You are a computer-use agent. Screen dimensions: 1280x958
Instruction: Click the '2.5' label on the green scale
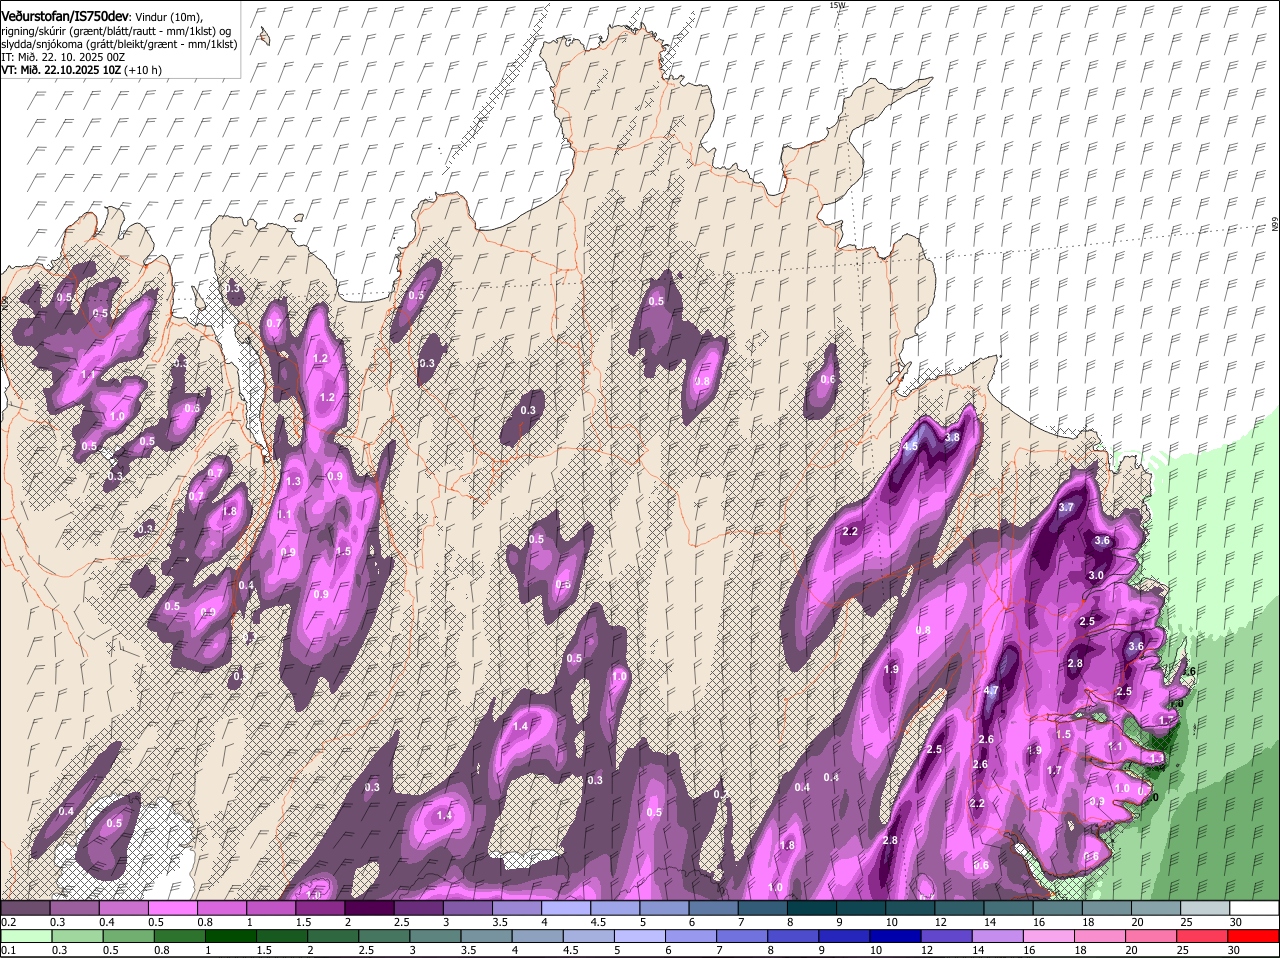(x=366, y=950)
